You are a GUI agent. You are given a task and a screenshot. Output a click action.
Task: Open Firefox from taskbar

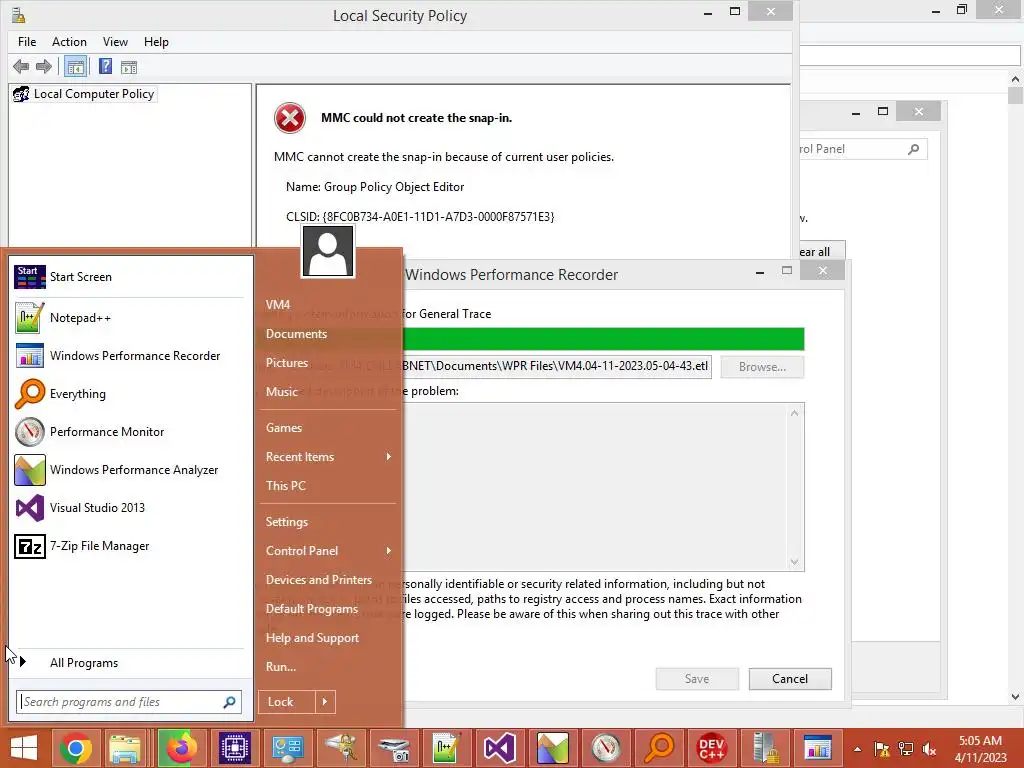(x=182, y=748)
